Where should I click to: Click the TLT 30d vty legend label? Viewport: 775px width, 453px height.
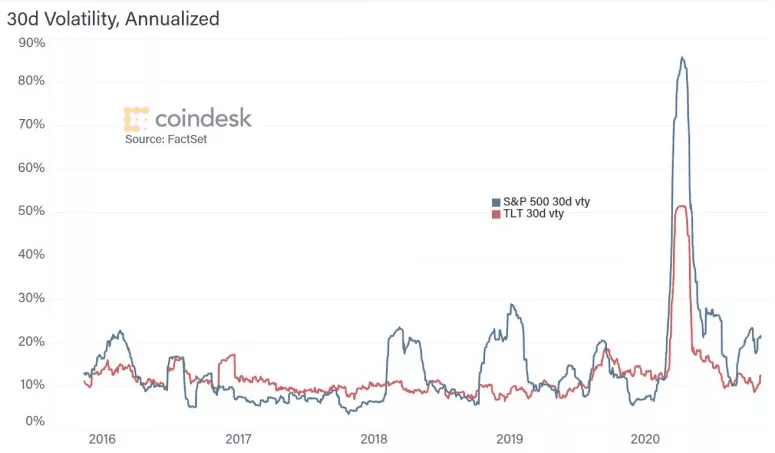pos(533,214)
